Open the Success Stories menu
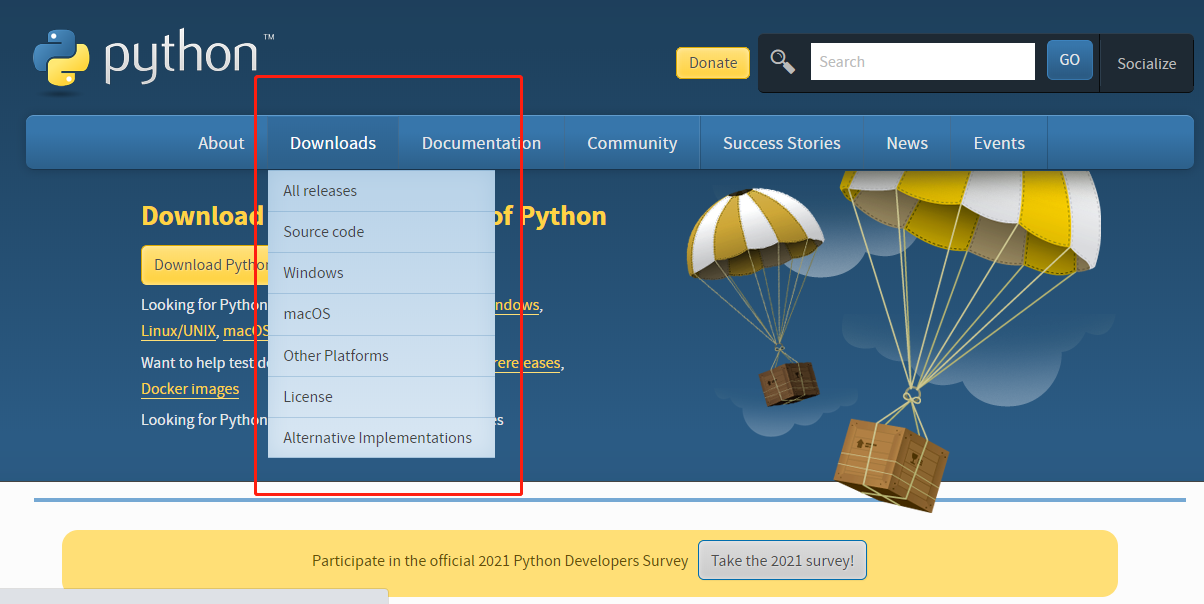The image size is (1204, 604). (782, 143)
